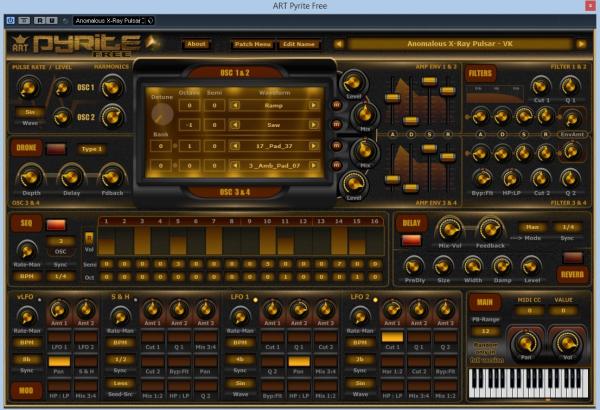Open the Patch Menu
Screen dimensions: 600x410
pos(255,43)
